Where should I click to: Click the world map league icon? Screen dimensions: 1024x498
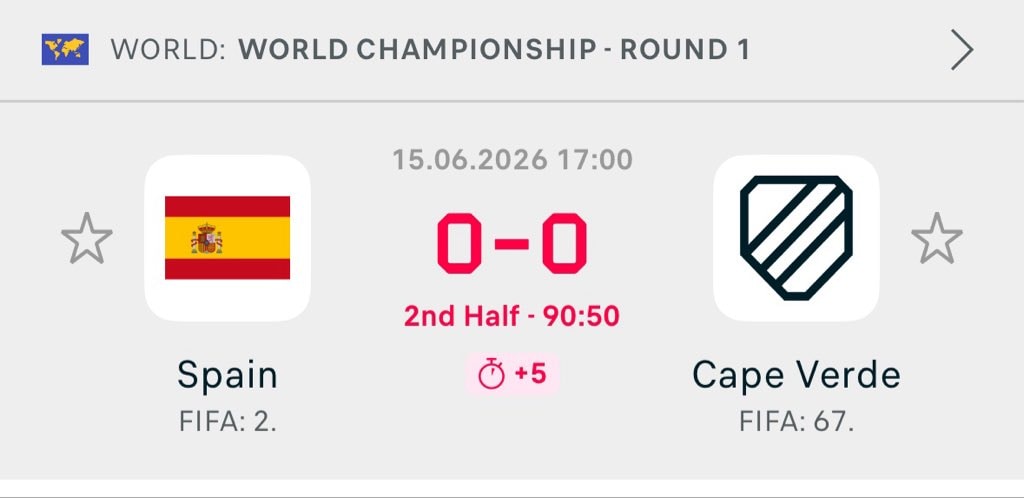[x=65, y=50]
